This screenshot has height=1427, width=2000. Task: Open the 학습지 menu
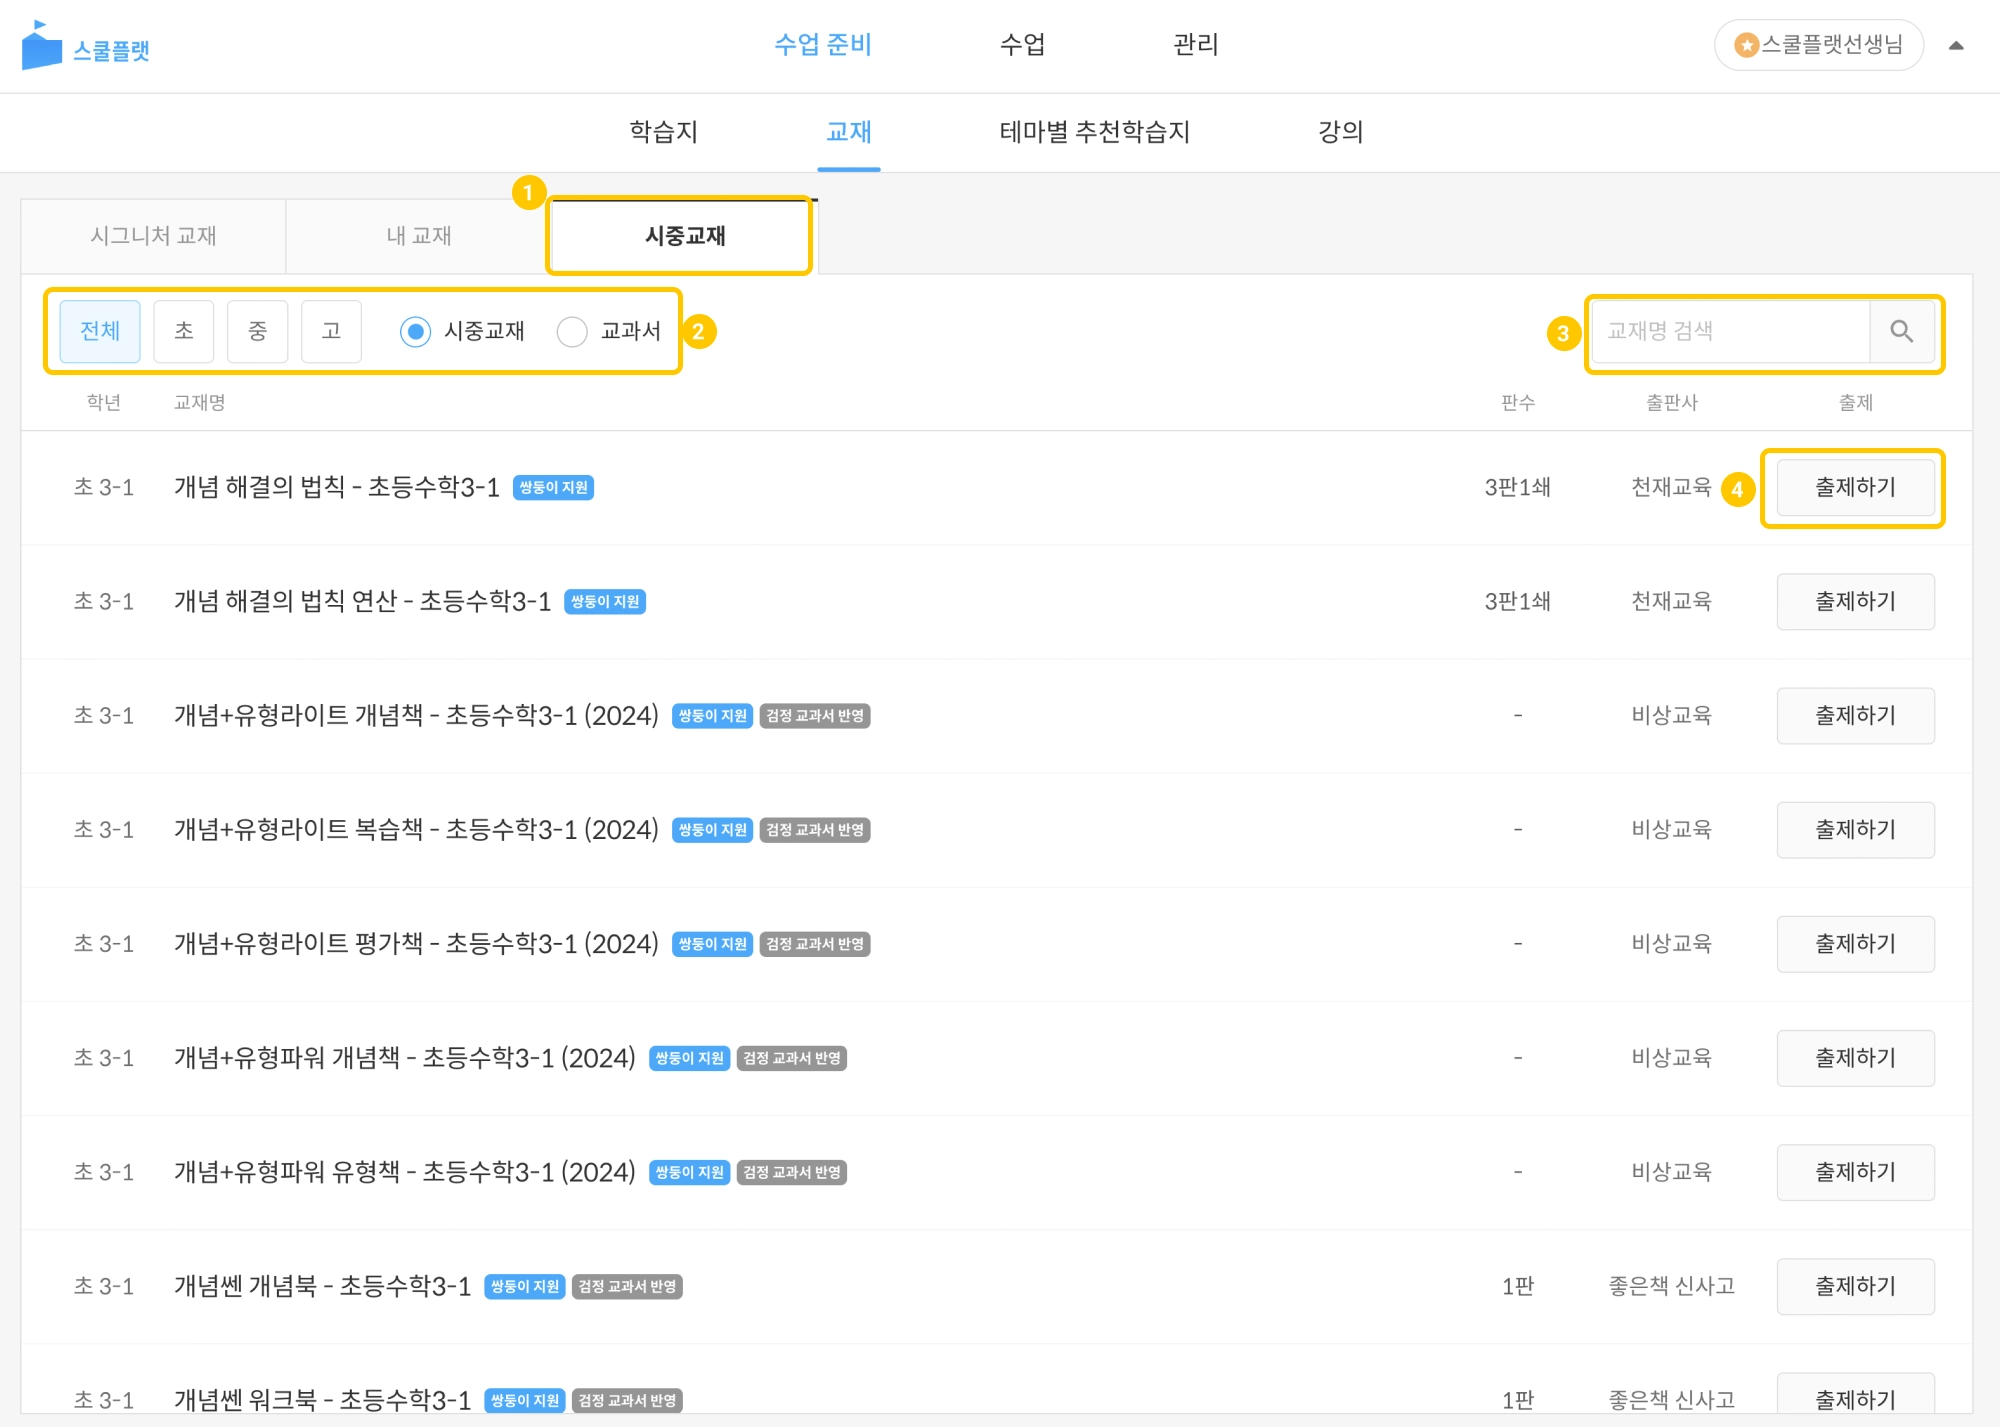[663, 132]
